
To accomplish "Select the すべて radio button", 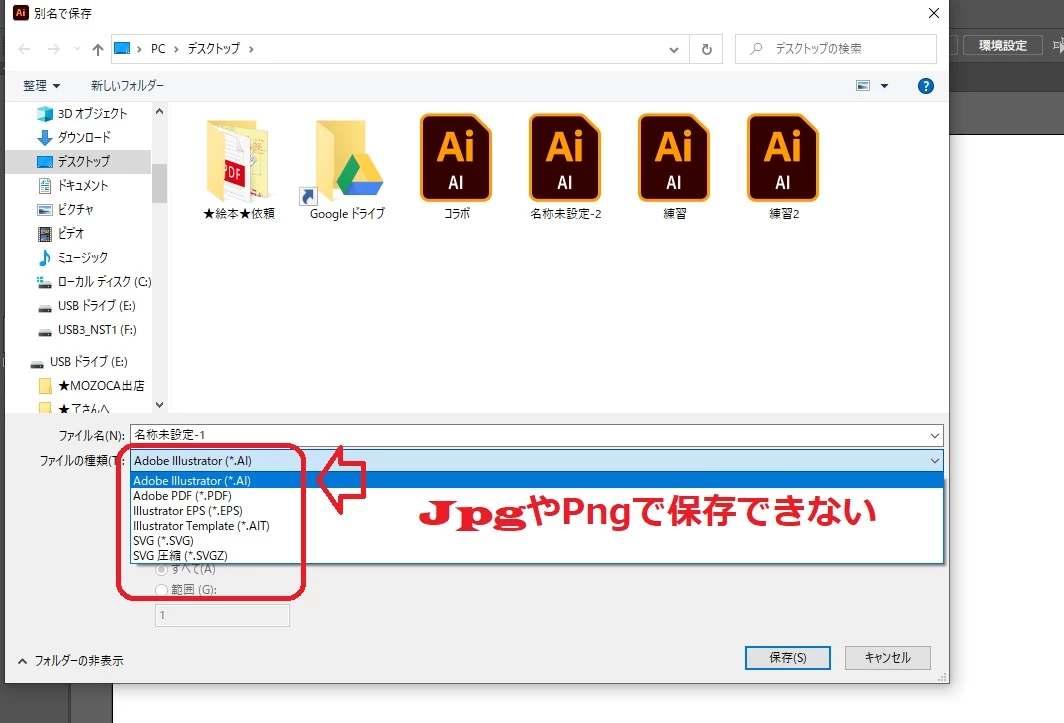I will pyautogui.click(x=162, y=570).
